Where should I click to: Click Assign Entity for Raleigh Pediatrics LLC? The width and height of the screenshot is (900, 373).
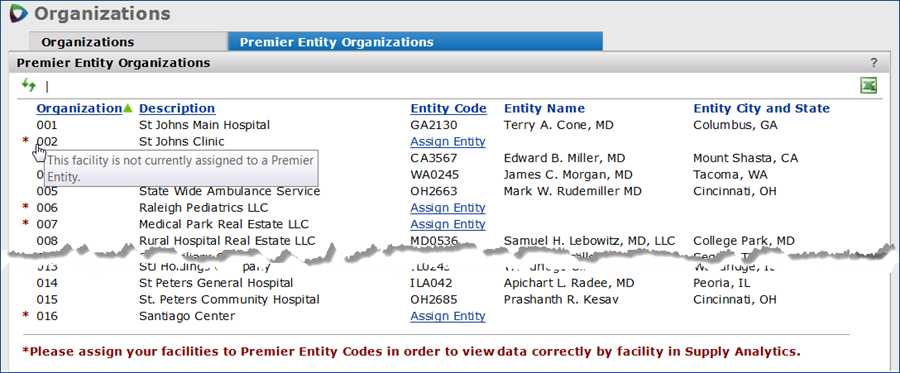click(x=448, y=208)
